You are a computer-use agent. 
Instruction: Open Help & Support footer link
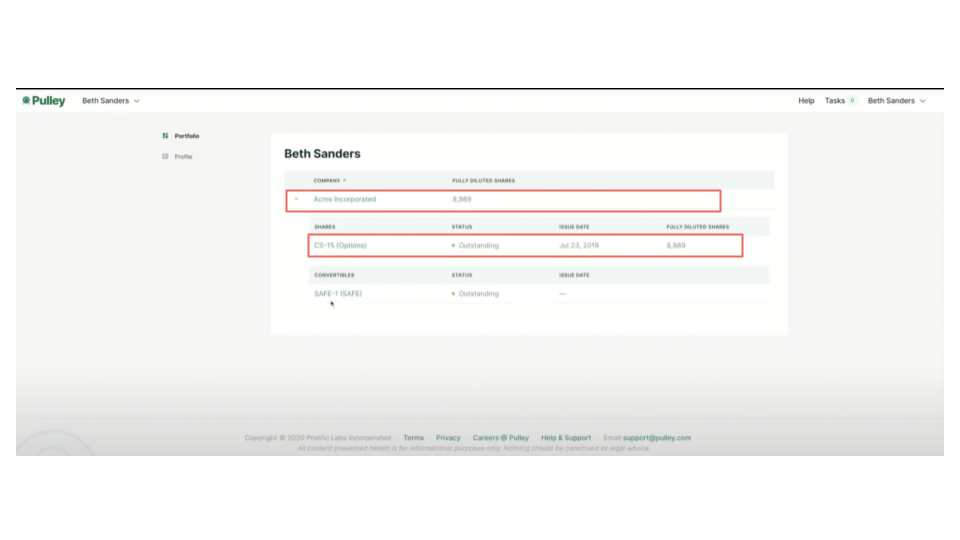coord(566,438)
